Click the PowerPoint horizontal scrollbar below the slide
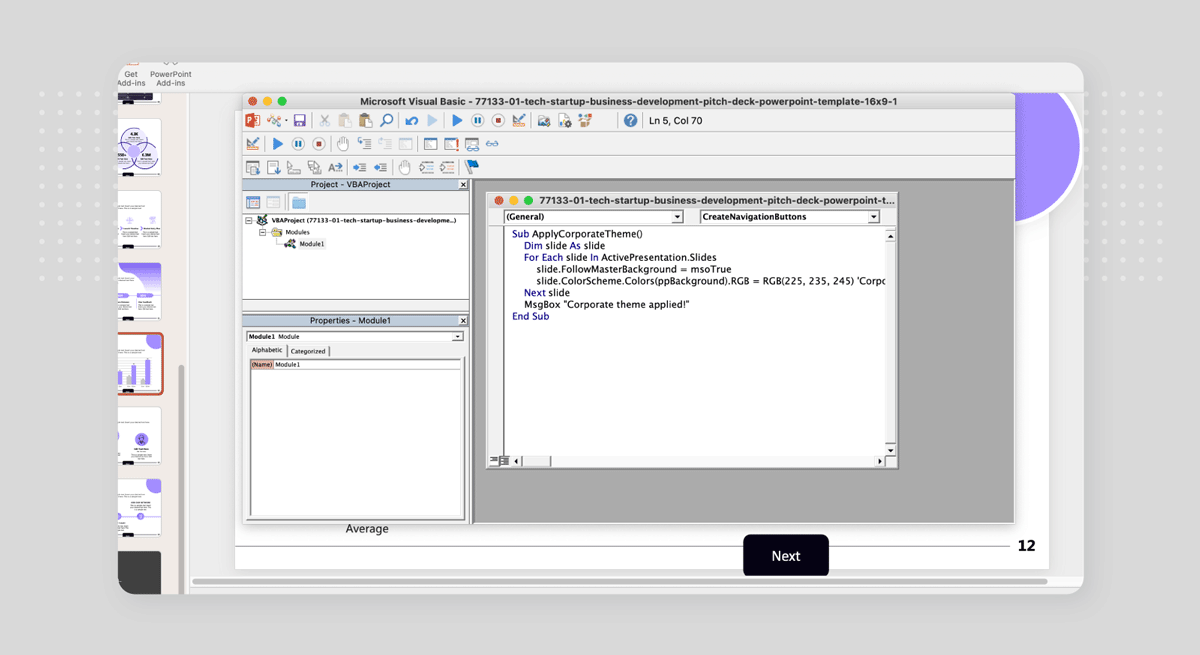This screenshot has width=1200, height=655. 620,581
